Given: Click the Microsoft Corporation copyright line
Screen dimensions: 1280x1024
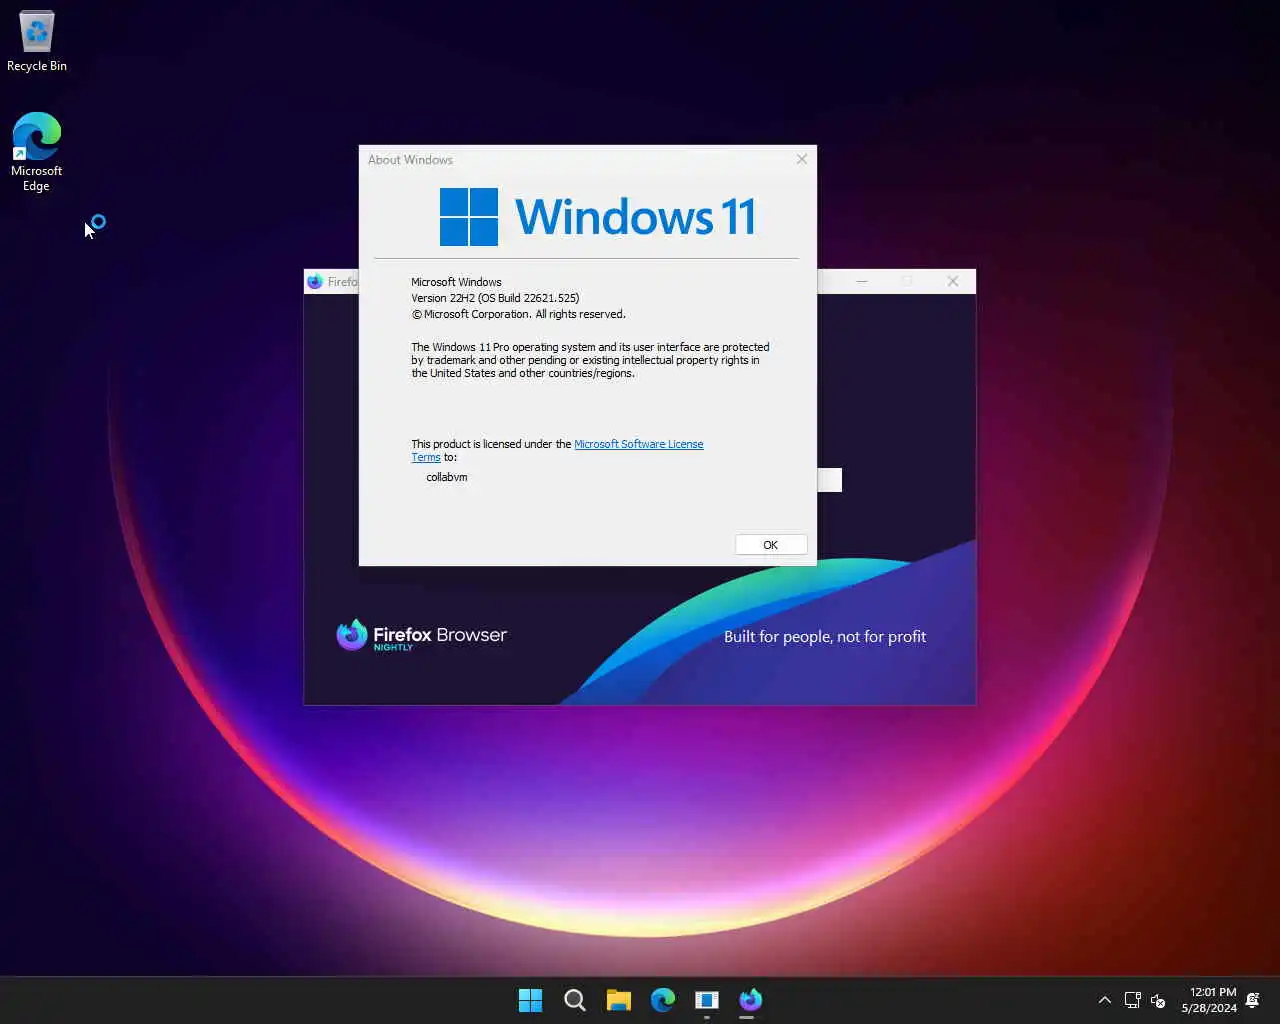Looking at the screenshot, I should click(x=518, y=314).
